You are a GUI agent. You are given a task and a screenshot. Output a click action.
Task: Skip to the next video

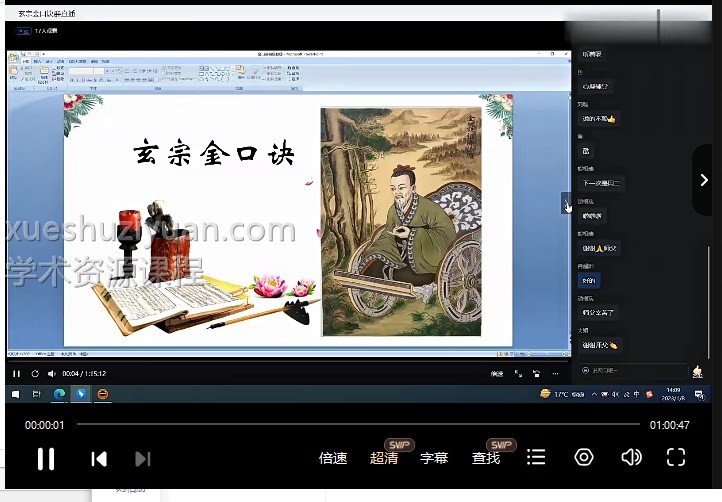[142, 459]
